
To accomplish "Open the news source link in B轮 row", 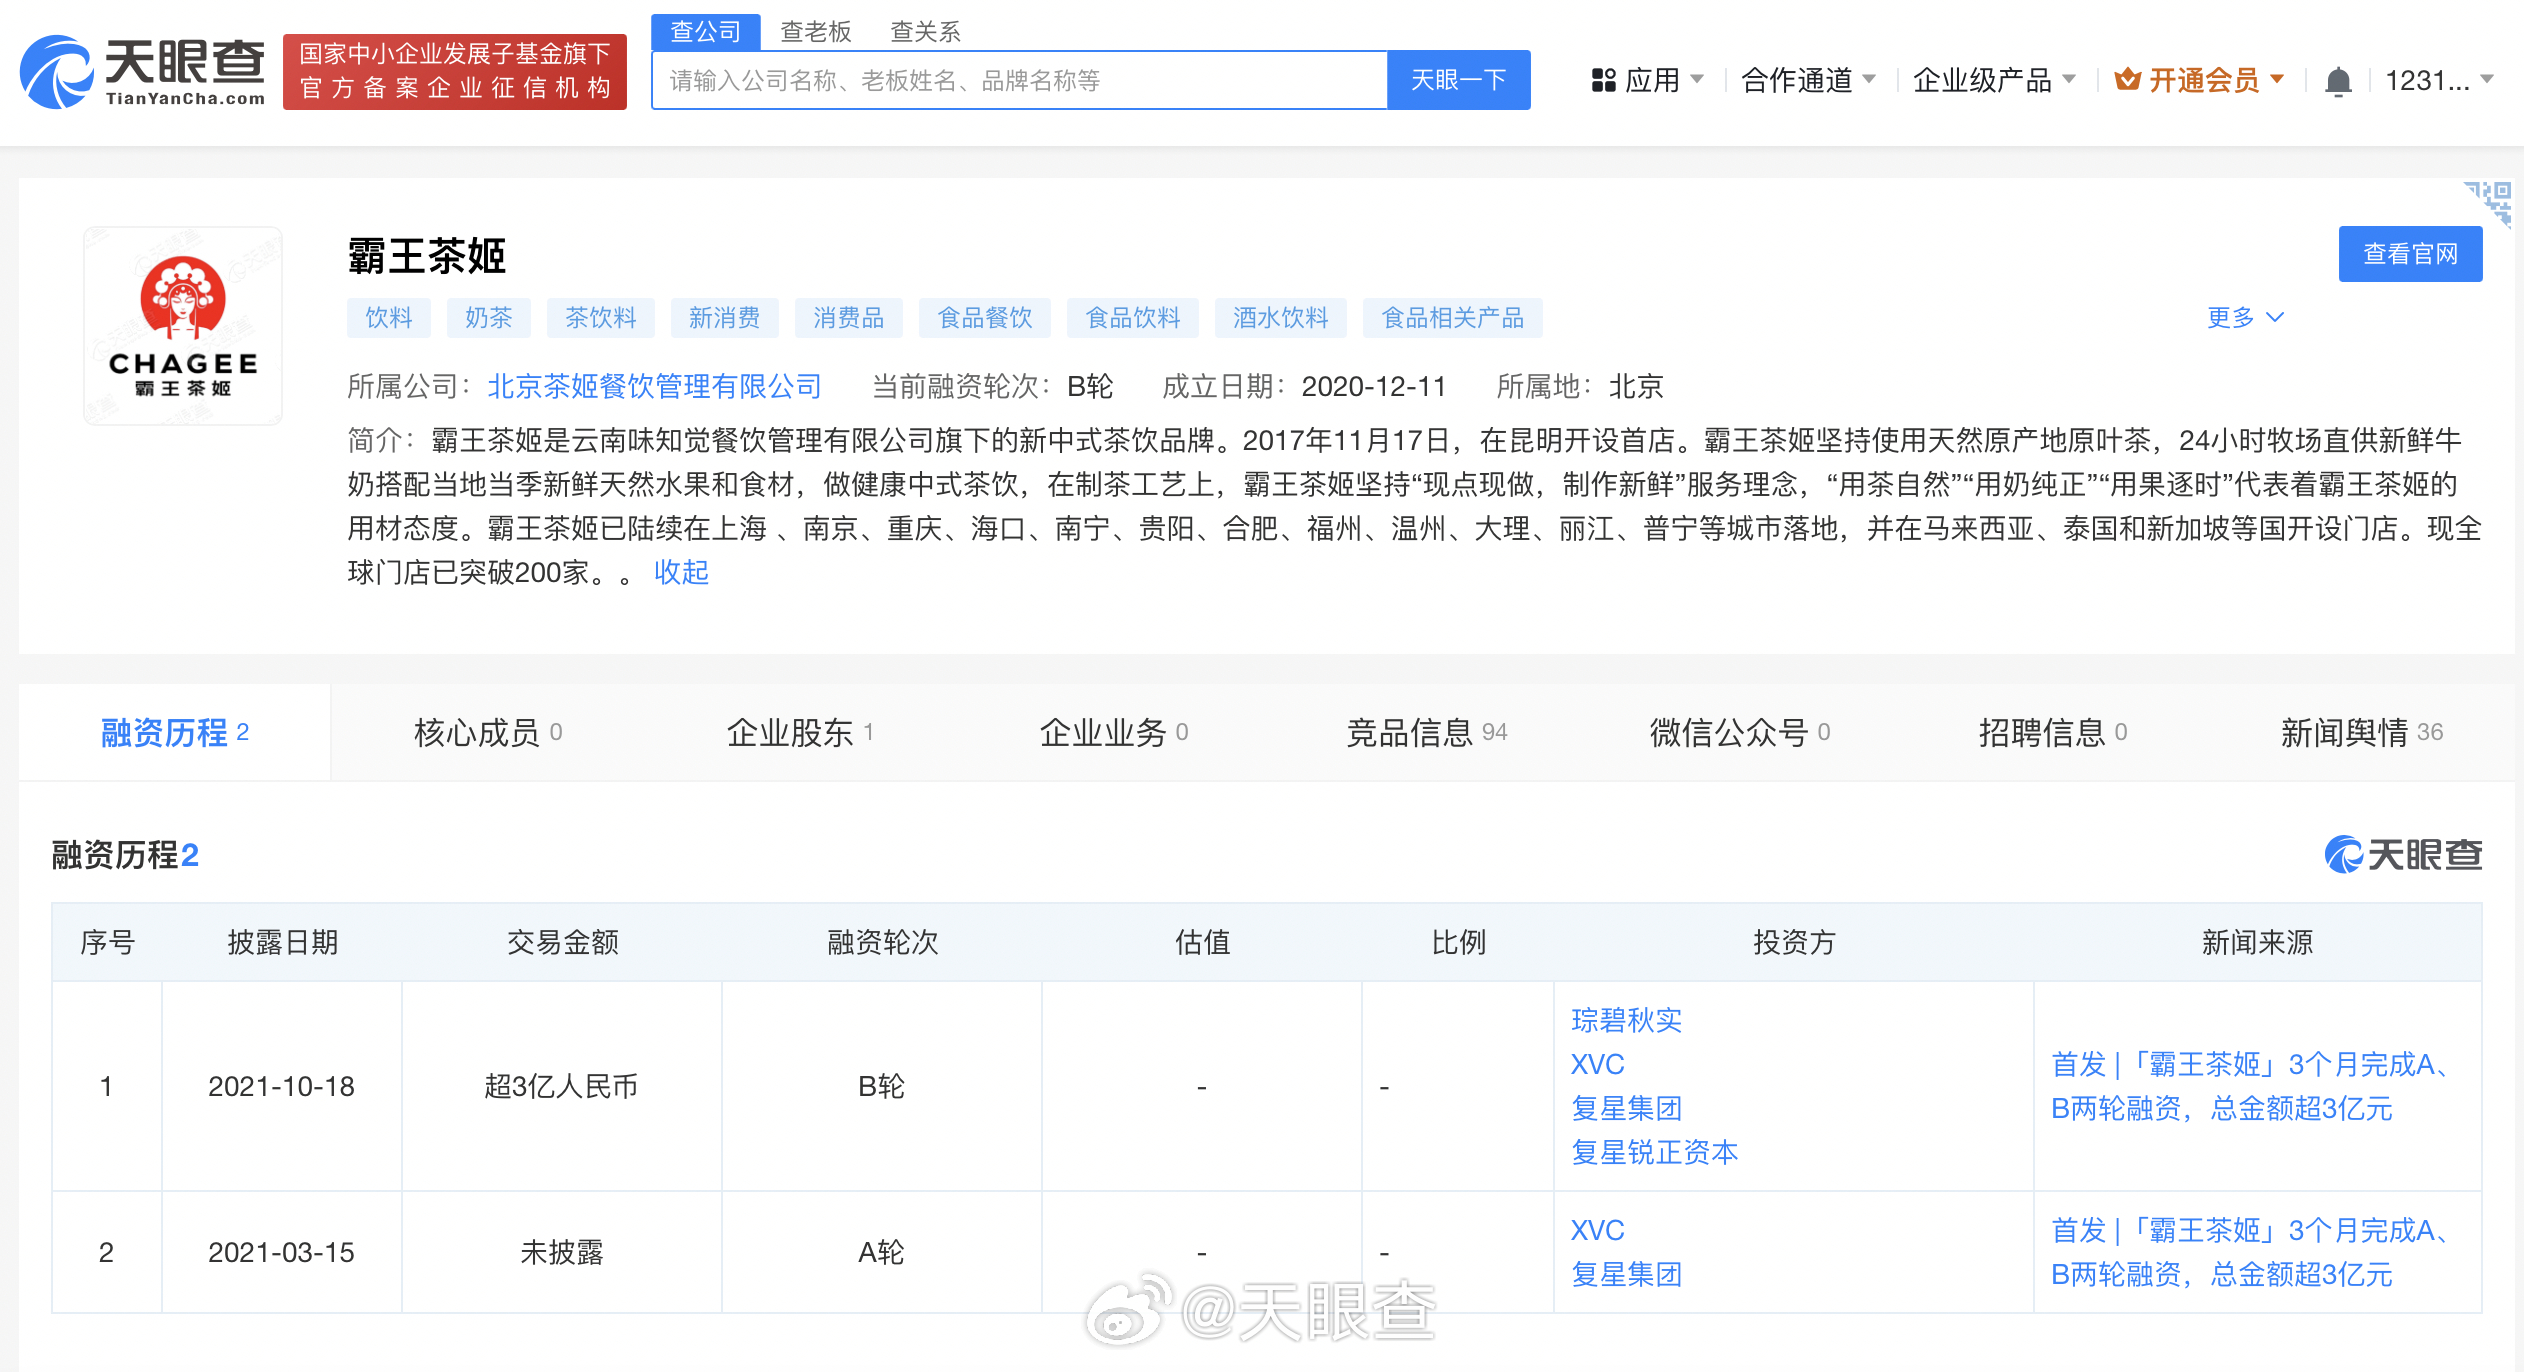I will (x=2251, y=1086).
